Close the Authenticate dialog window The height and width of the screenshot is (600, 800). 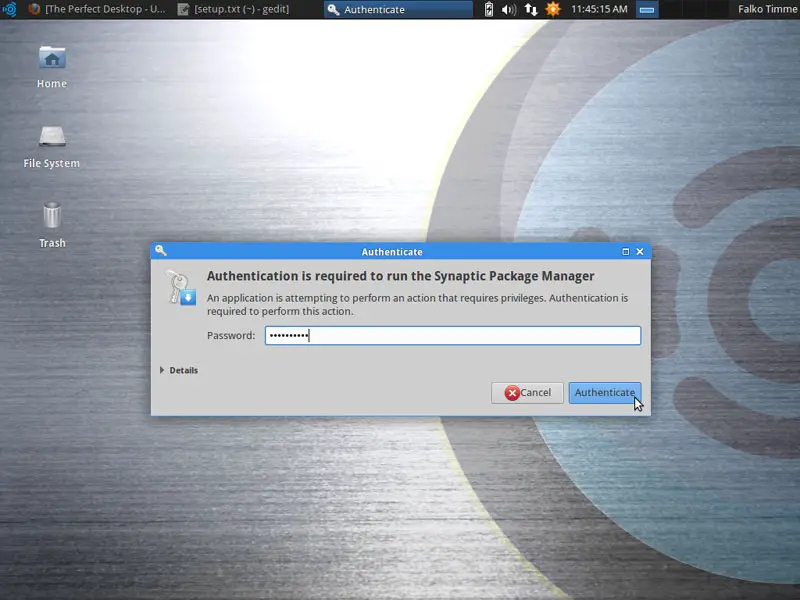pyautogui.click(x=640, y=252)
